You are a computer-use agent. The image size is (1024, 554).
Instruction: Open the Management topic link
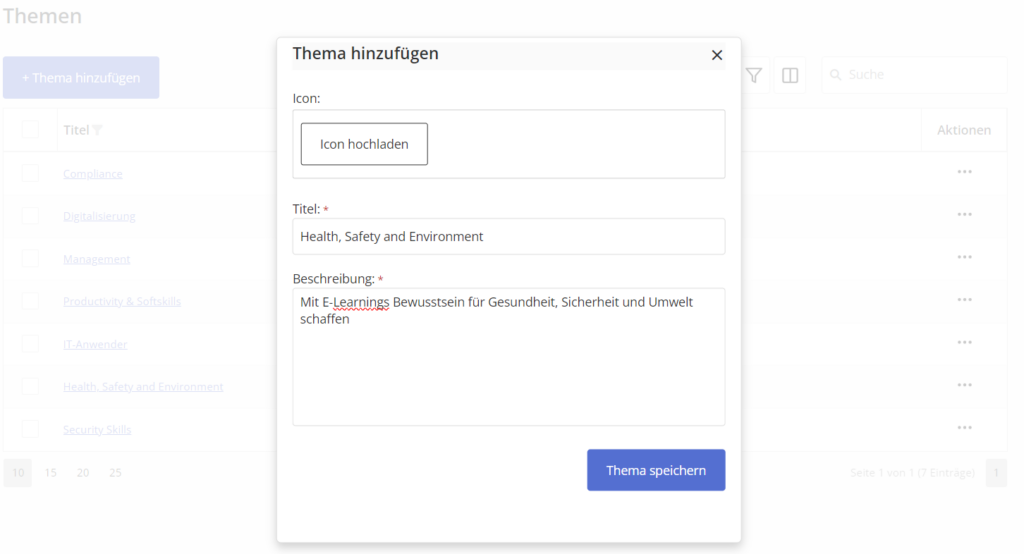tap(97, 259)
